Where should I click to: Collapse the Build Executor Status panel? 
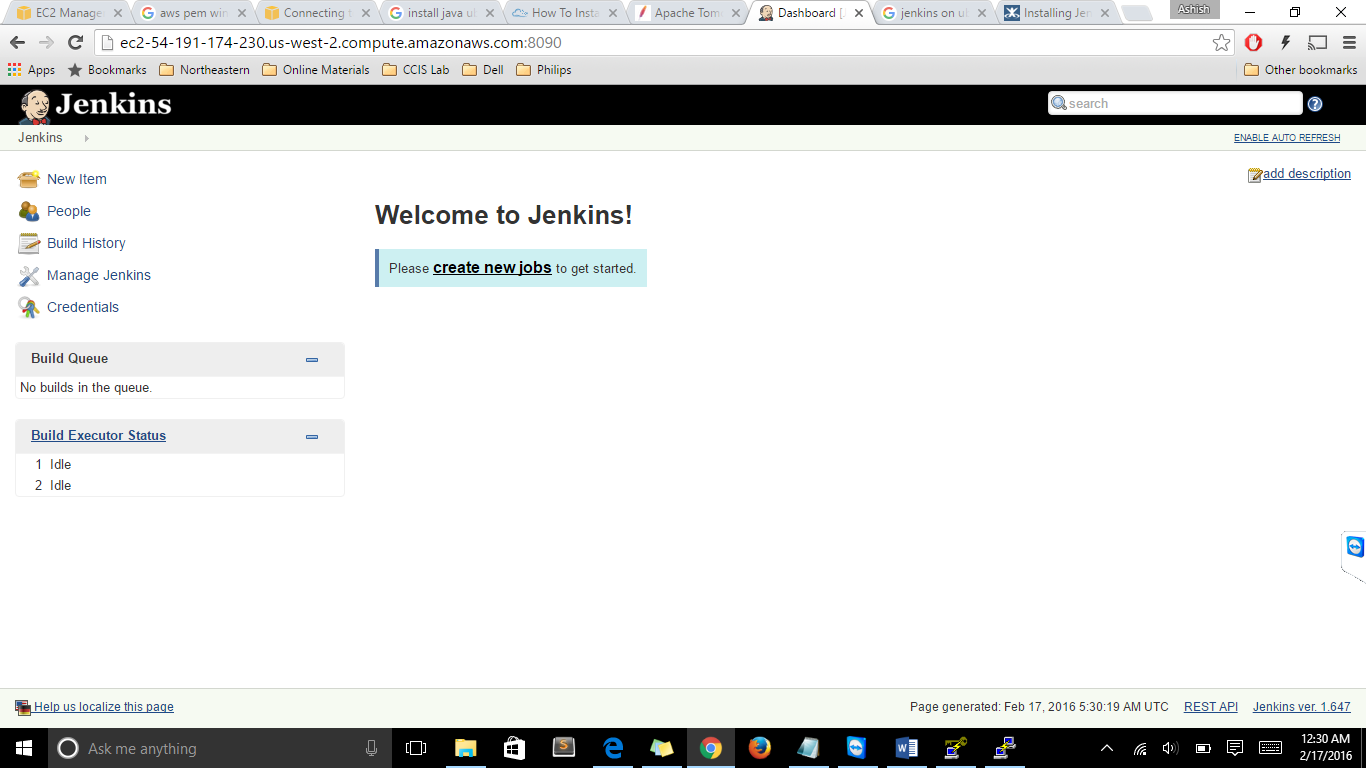coord(312,436)
